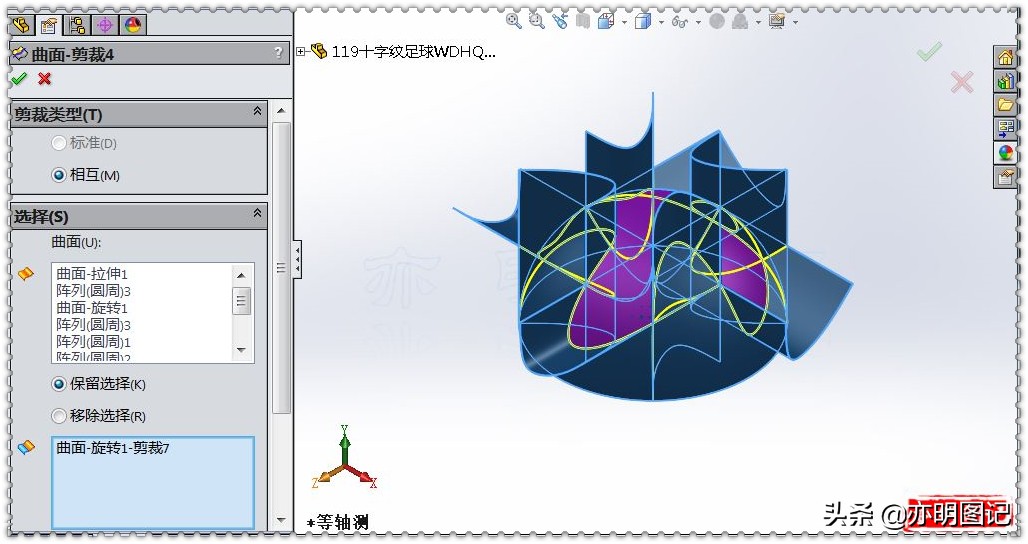Select 阵列(圆周)1 in the surfaces list
Image resolution: width=1028 pixels, height=544 pixels.
[93, 341]
